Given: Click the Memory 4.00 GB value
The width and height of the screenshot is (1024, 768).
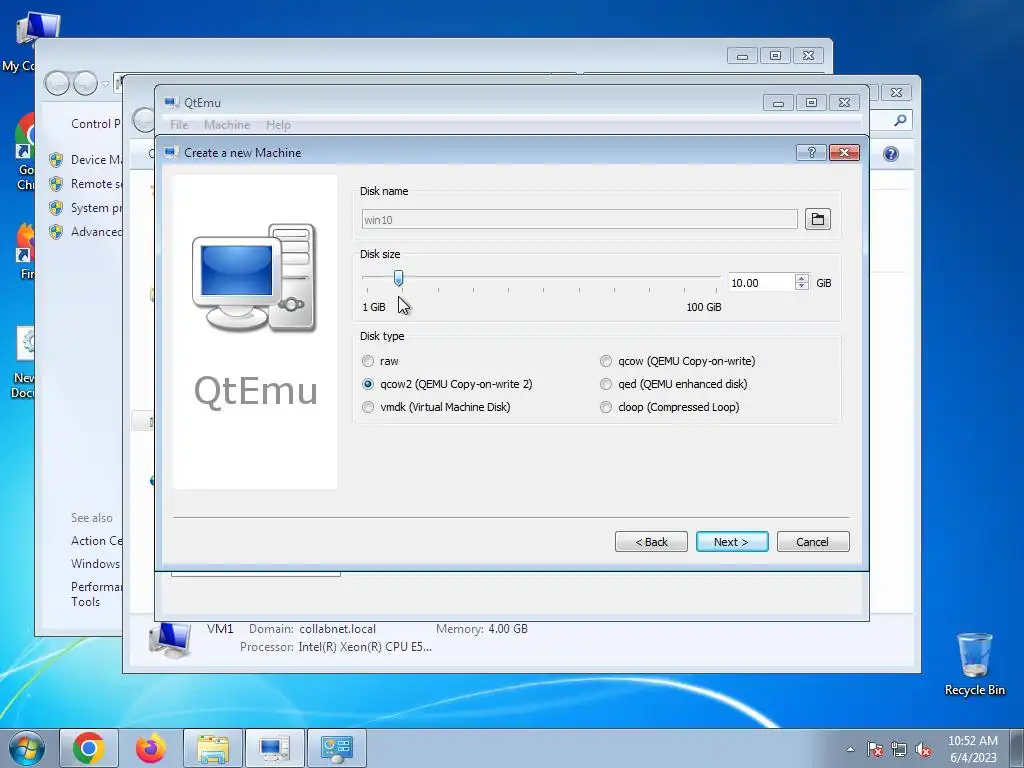Looking at the screenshot, I should tap(508, 629).
